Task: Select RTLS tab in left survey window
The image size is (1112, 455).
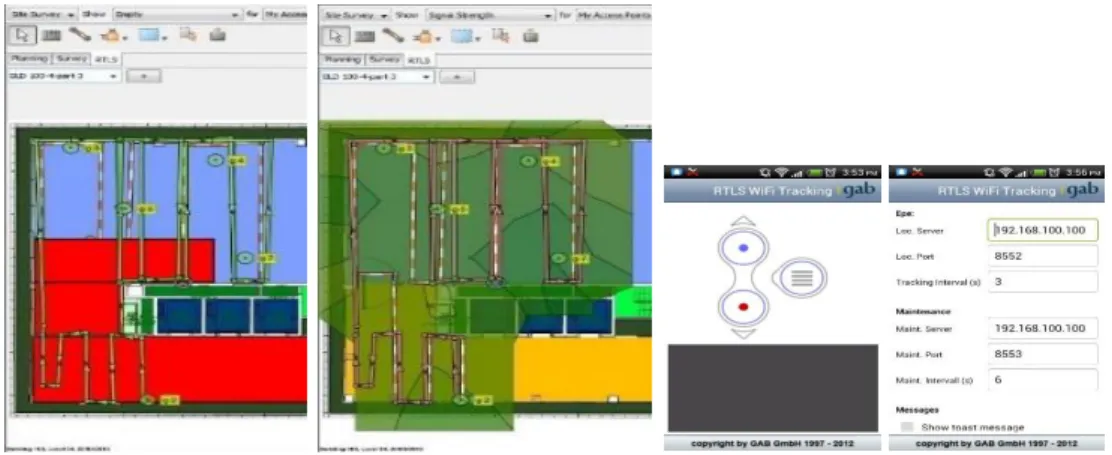Action: 106,60
